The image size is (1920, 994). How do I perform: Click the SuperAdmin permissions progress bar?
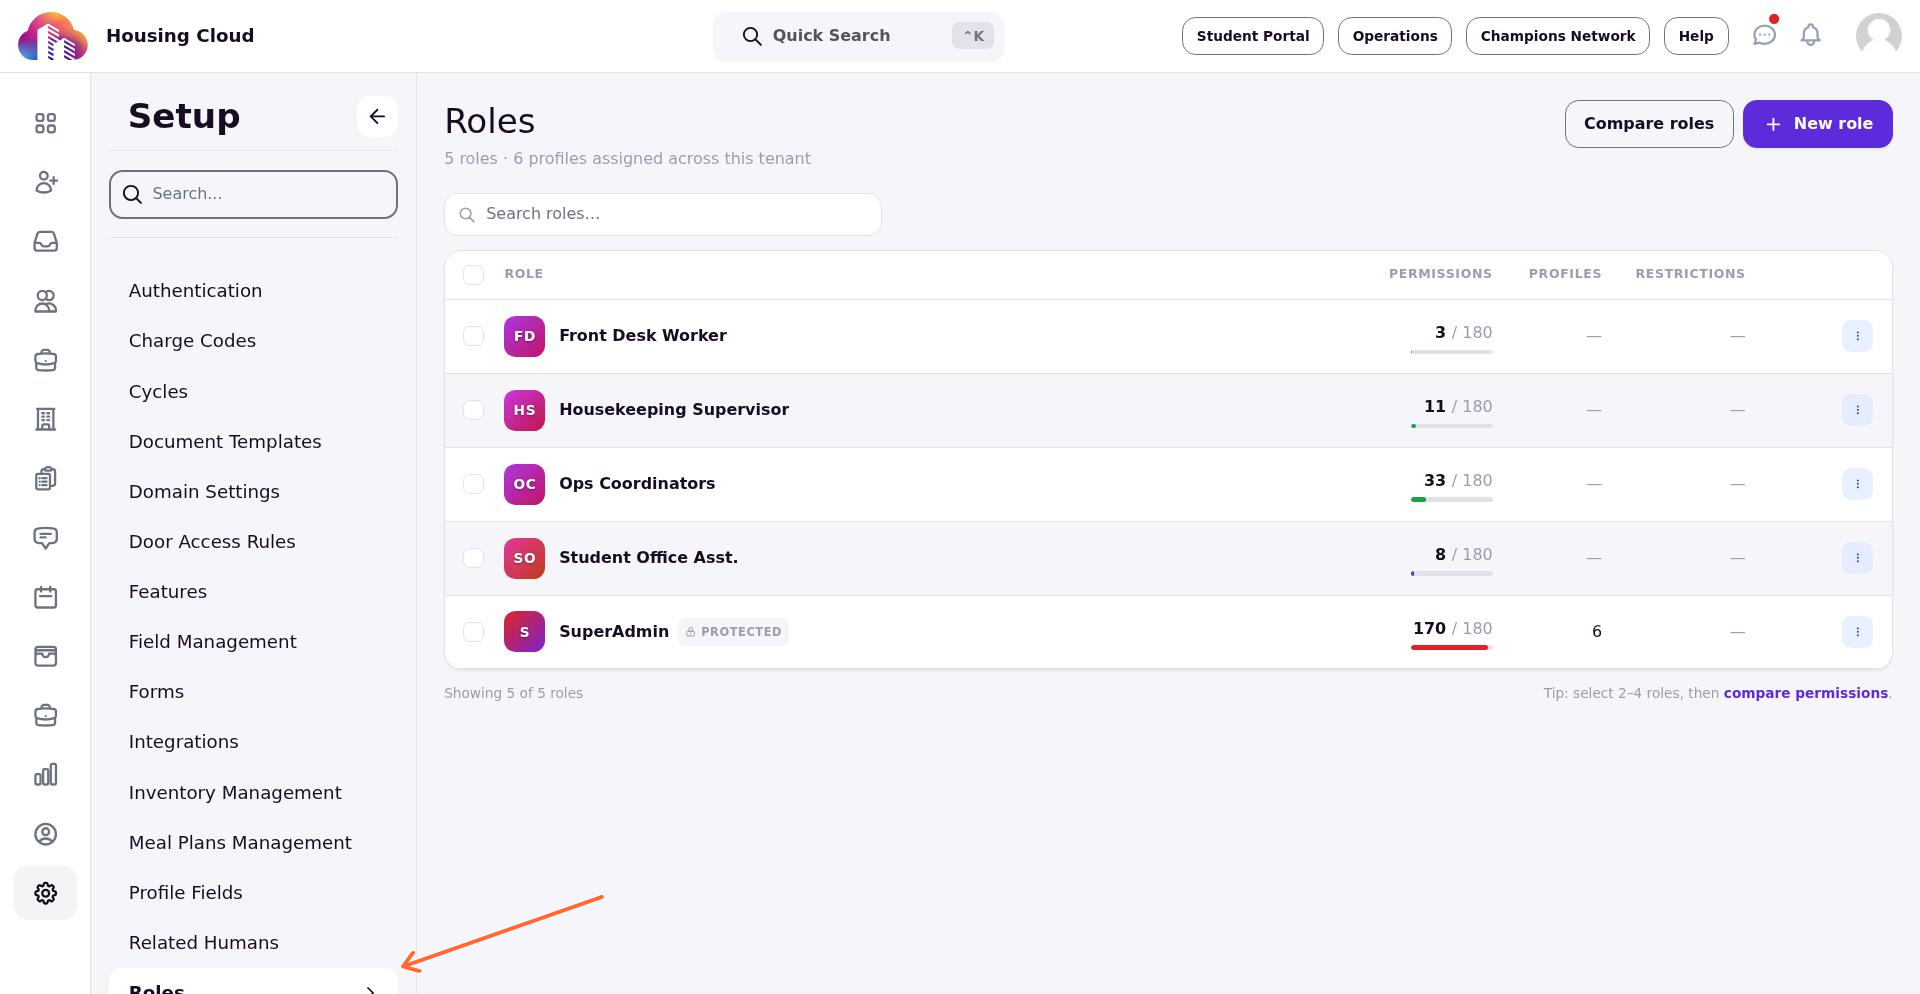[x=1451, y=648]
